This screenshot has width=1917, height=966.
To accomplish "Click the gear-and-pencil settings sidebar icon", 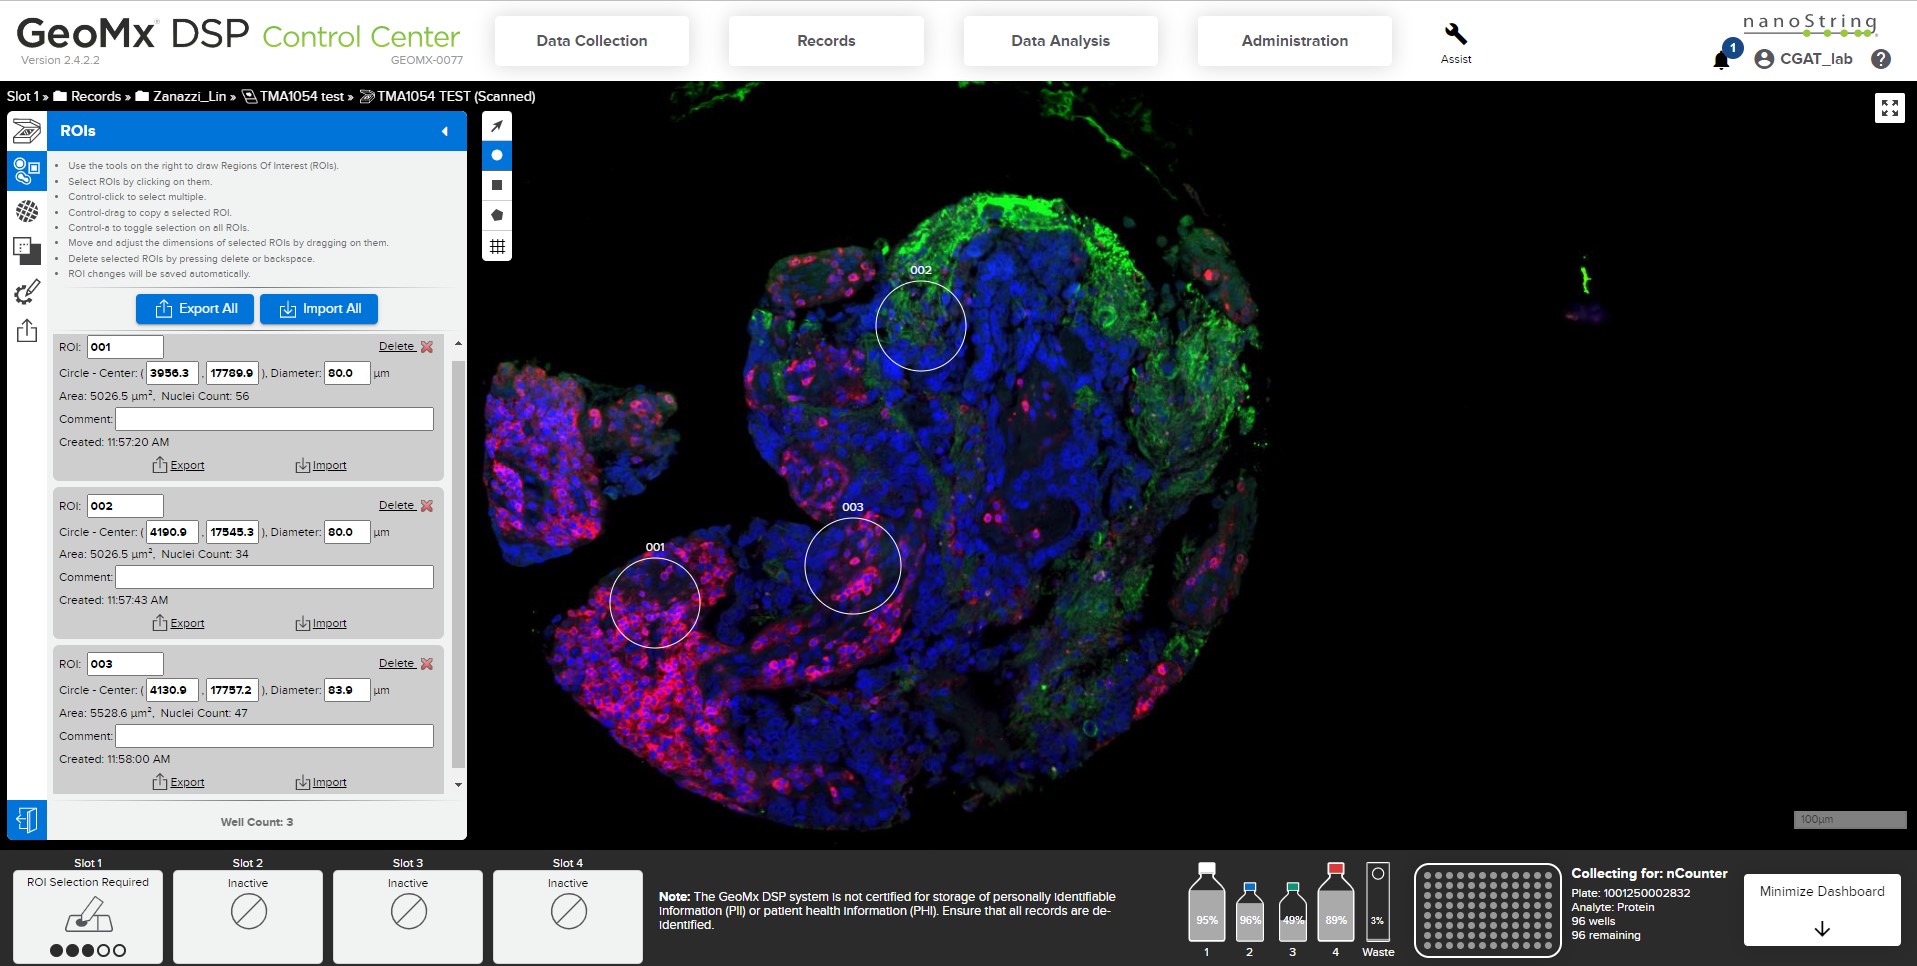I will click(x=27, y=291).
